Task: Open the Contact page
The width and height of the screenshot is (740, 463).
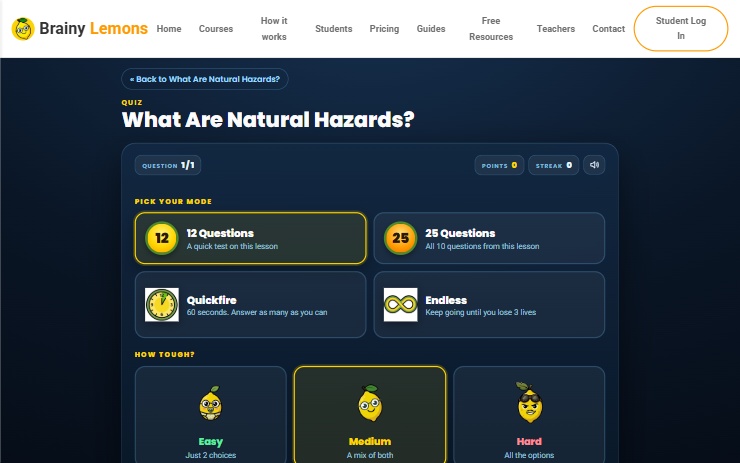Action: coord(608,29)
